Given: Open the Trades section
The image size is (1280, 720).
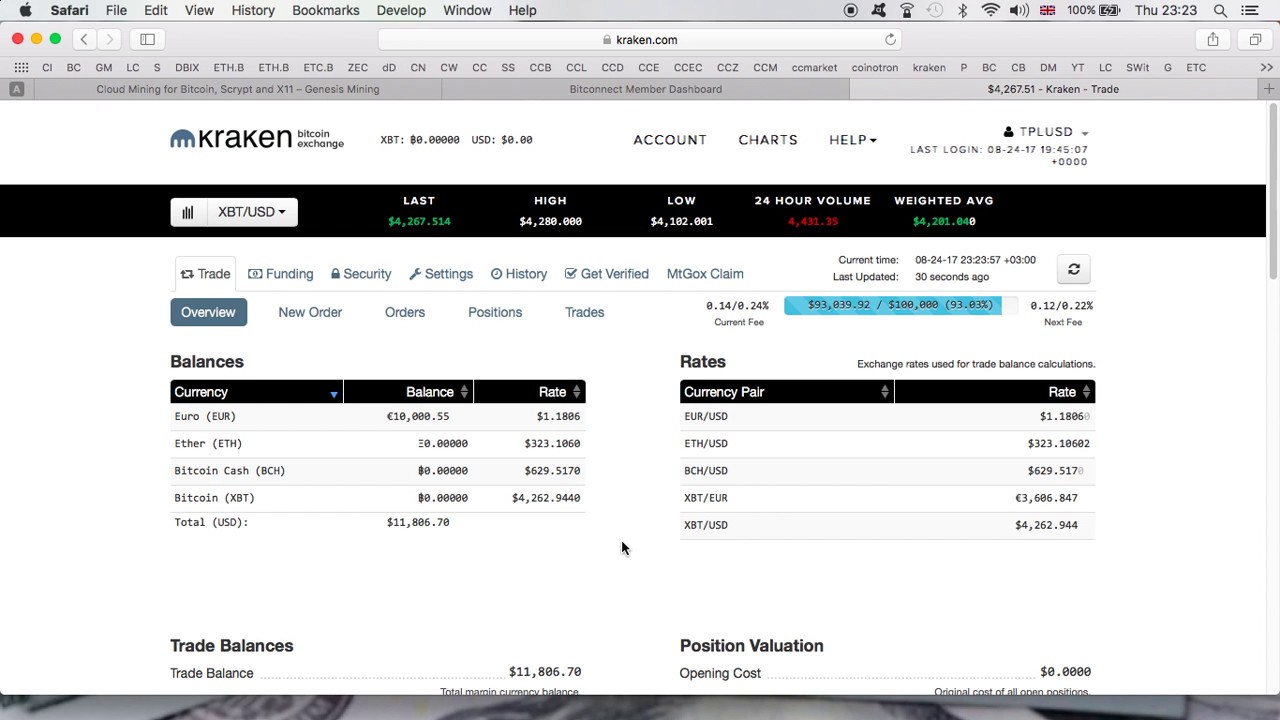Looking at the screenshot, I should (585, 312).
